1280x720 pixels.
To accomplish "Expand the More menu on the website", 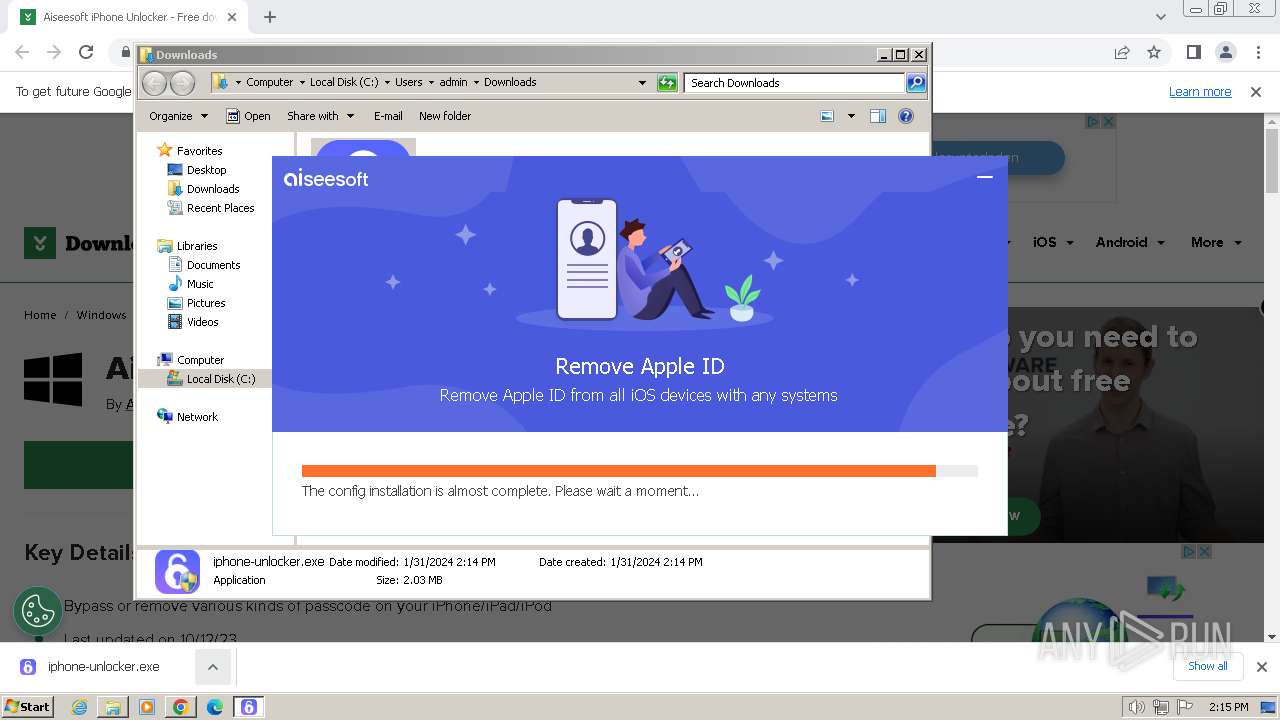I will pos(1216,242).
